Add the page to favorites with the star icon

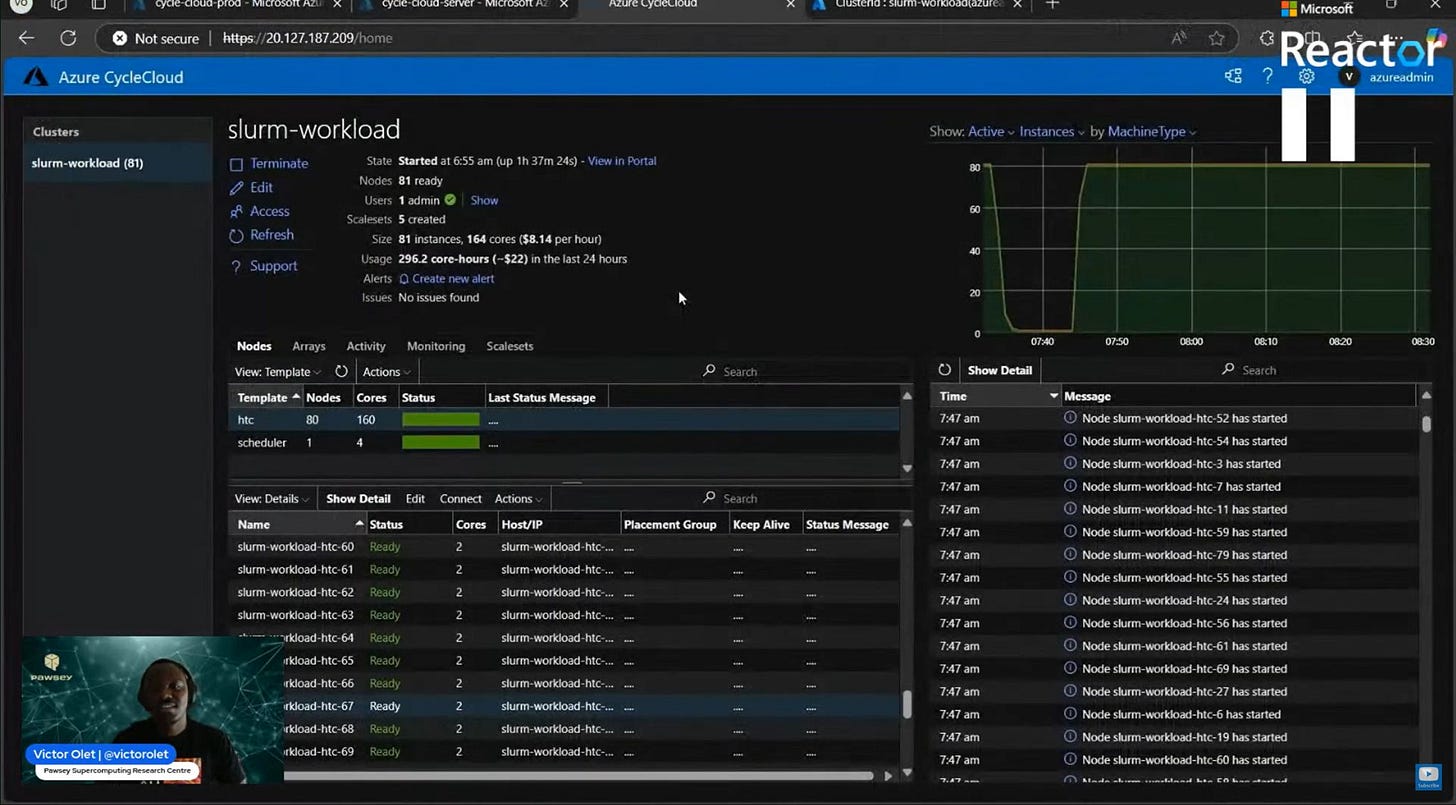1216,38
